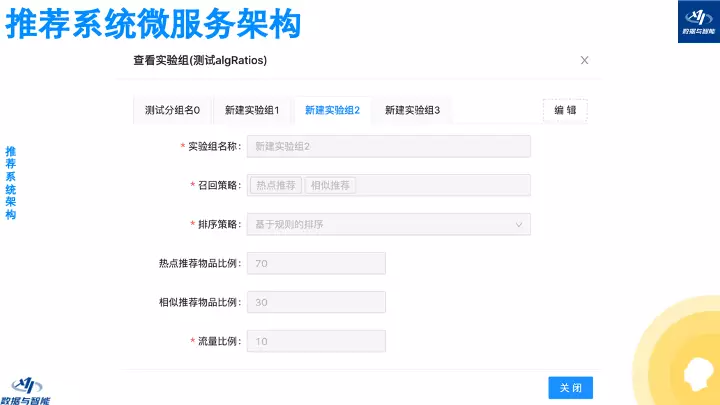Click the 数据与智能 logo at the bottom left

click(25, 391)
